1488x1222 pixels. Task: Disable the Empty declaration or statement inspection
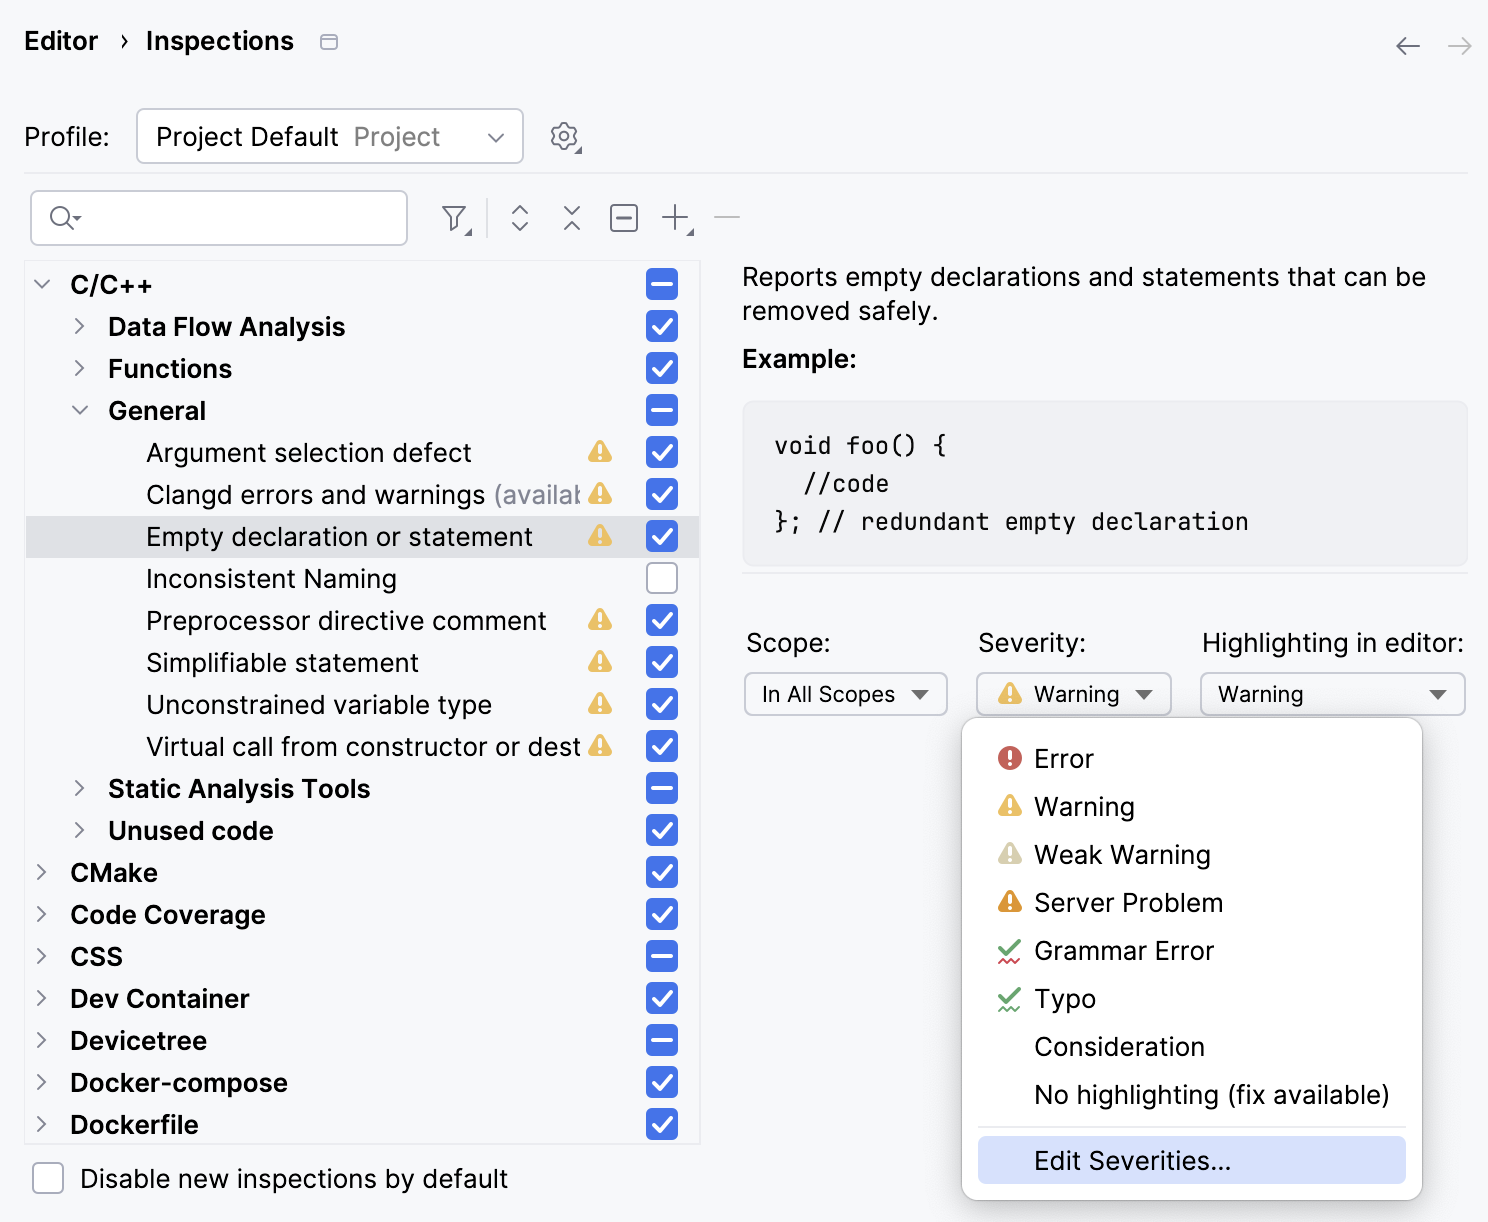pos(661,536)
